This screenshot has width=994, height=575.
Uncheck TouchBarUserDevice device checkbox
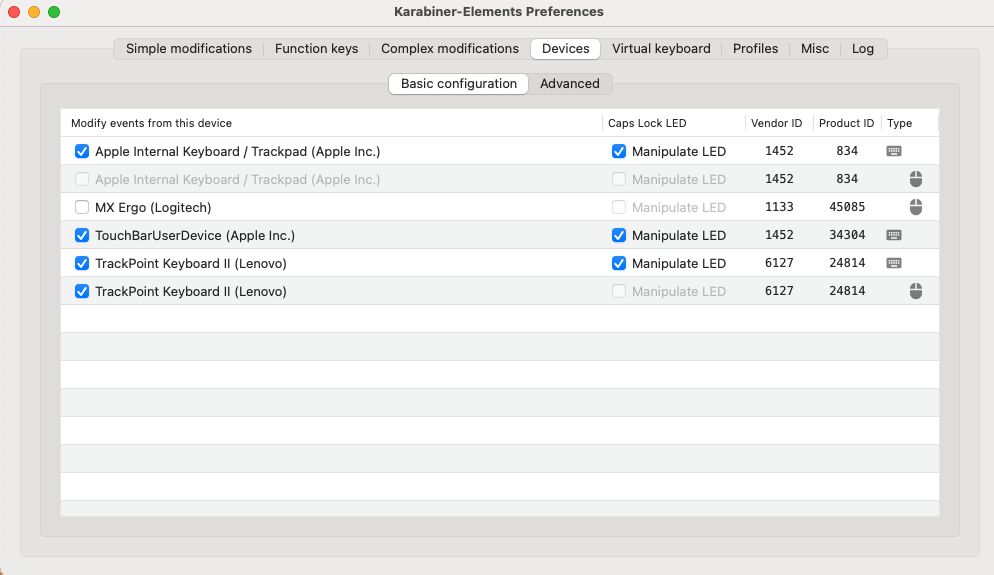[82, 235]
